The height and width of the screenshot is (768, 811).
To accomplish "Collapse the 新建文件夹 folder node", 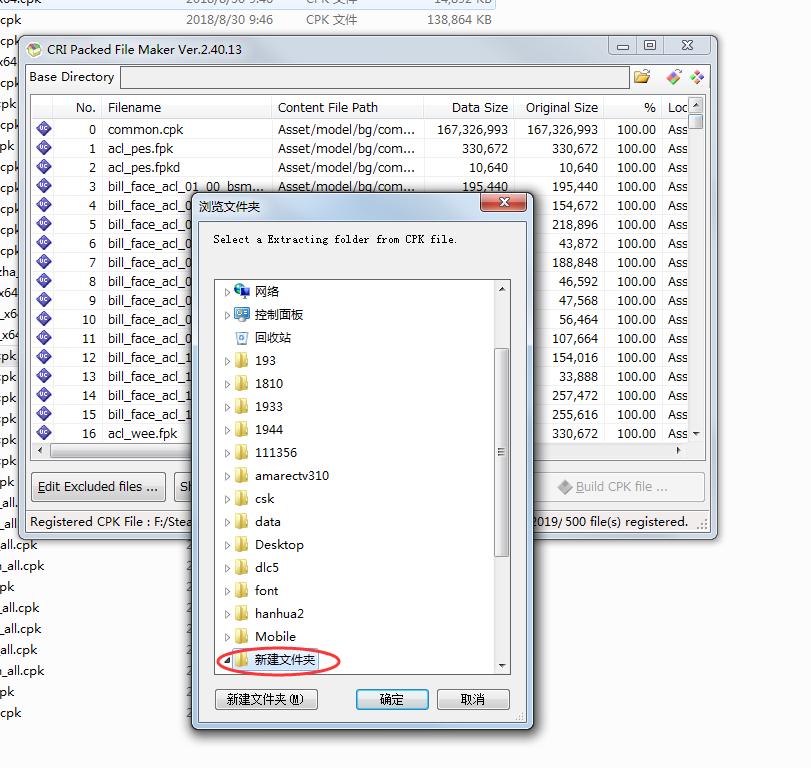I will point(226,660).
